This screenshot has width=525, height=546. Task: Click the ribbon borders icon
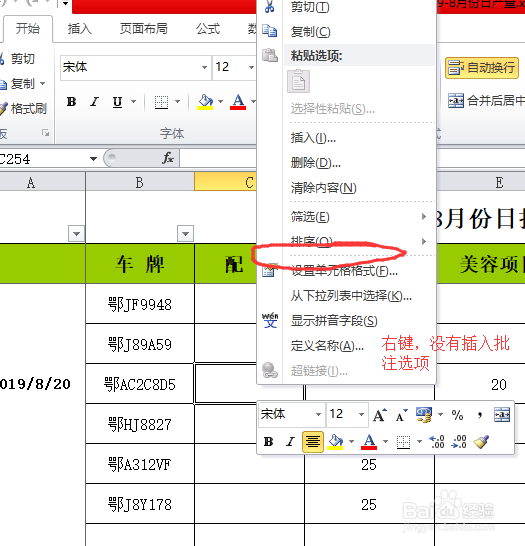click(x=162, y=102)
